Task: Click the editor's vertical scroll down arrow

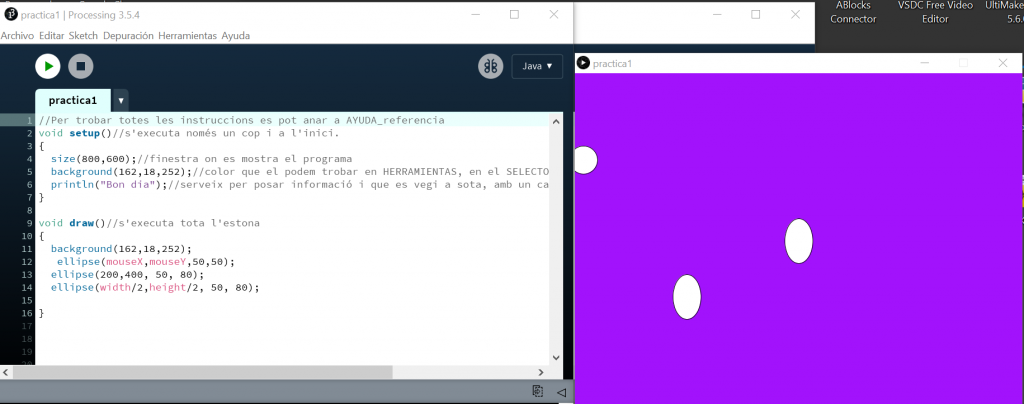Action: [x=556, y=357]
